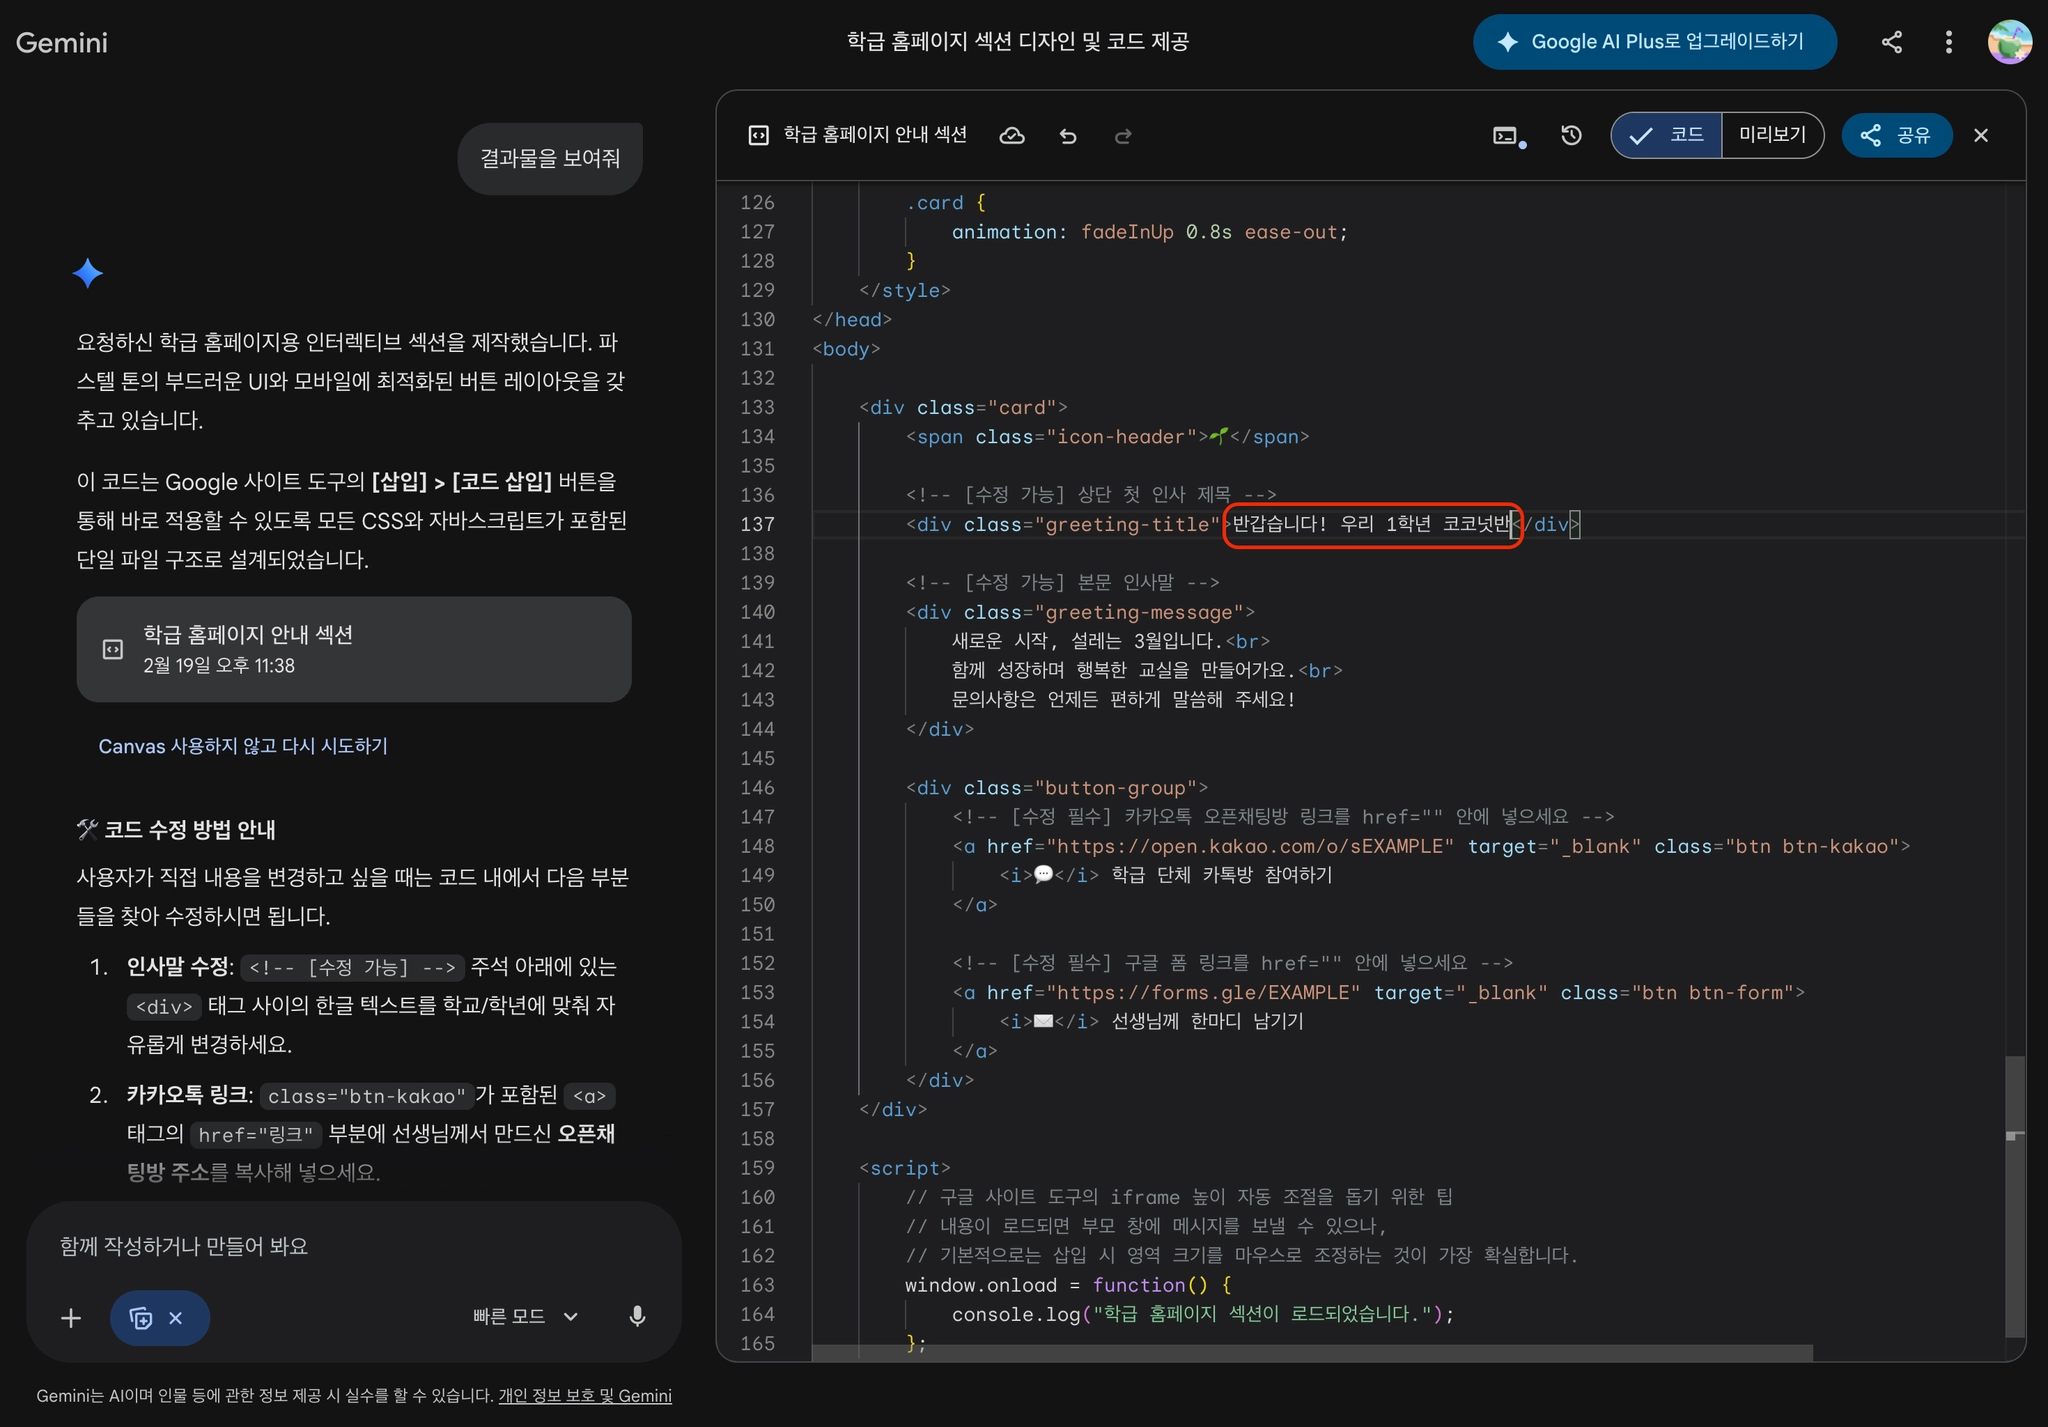The width and height of the screenshot is (2048, 1427).
Task: Click the plus add-files icon
Action: click(x=71, y=1318)
